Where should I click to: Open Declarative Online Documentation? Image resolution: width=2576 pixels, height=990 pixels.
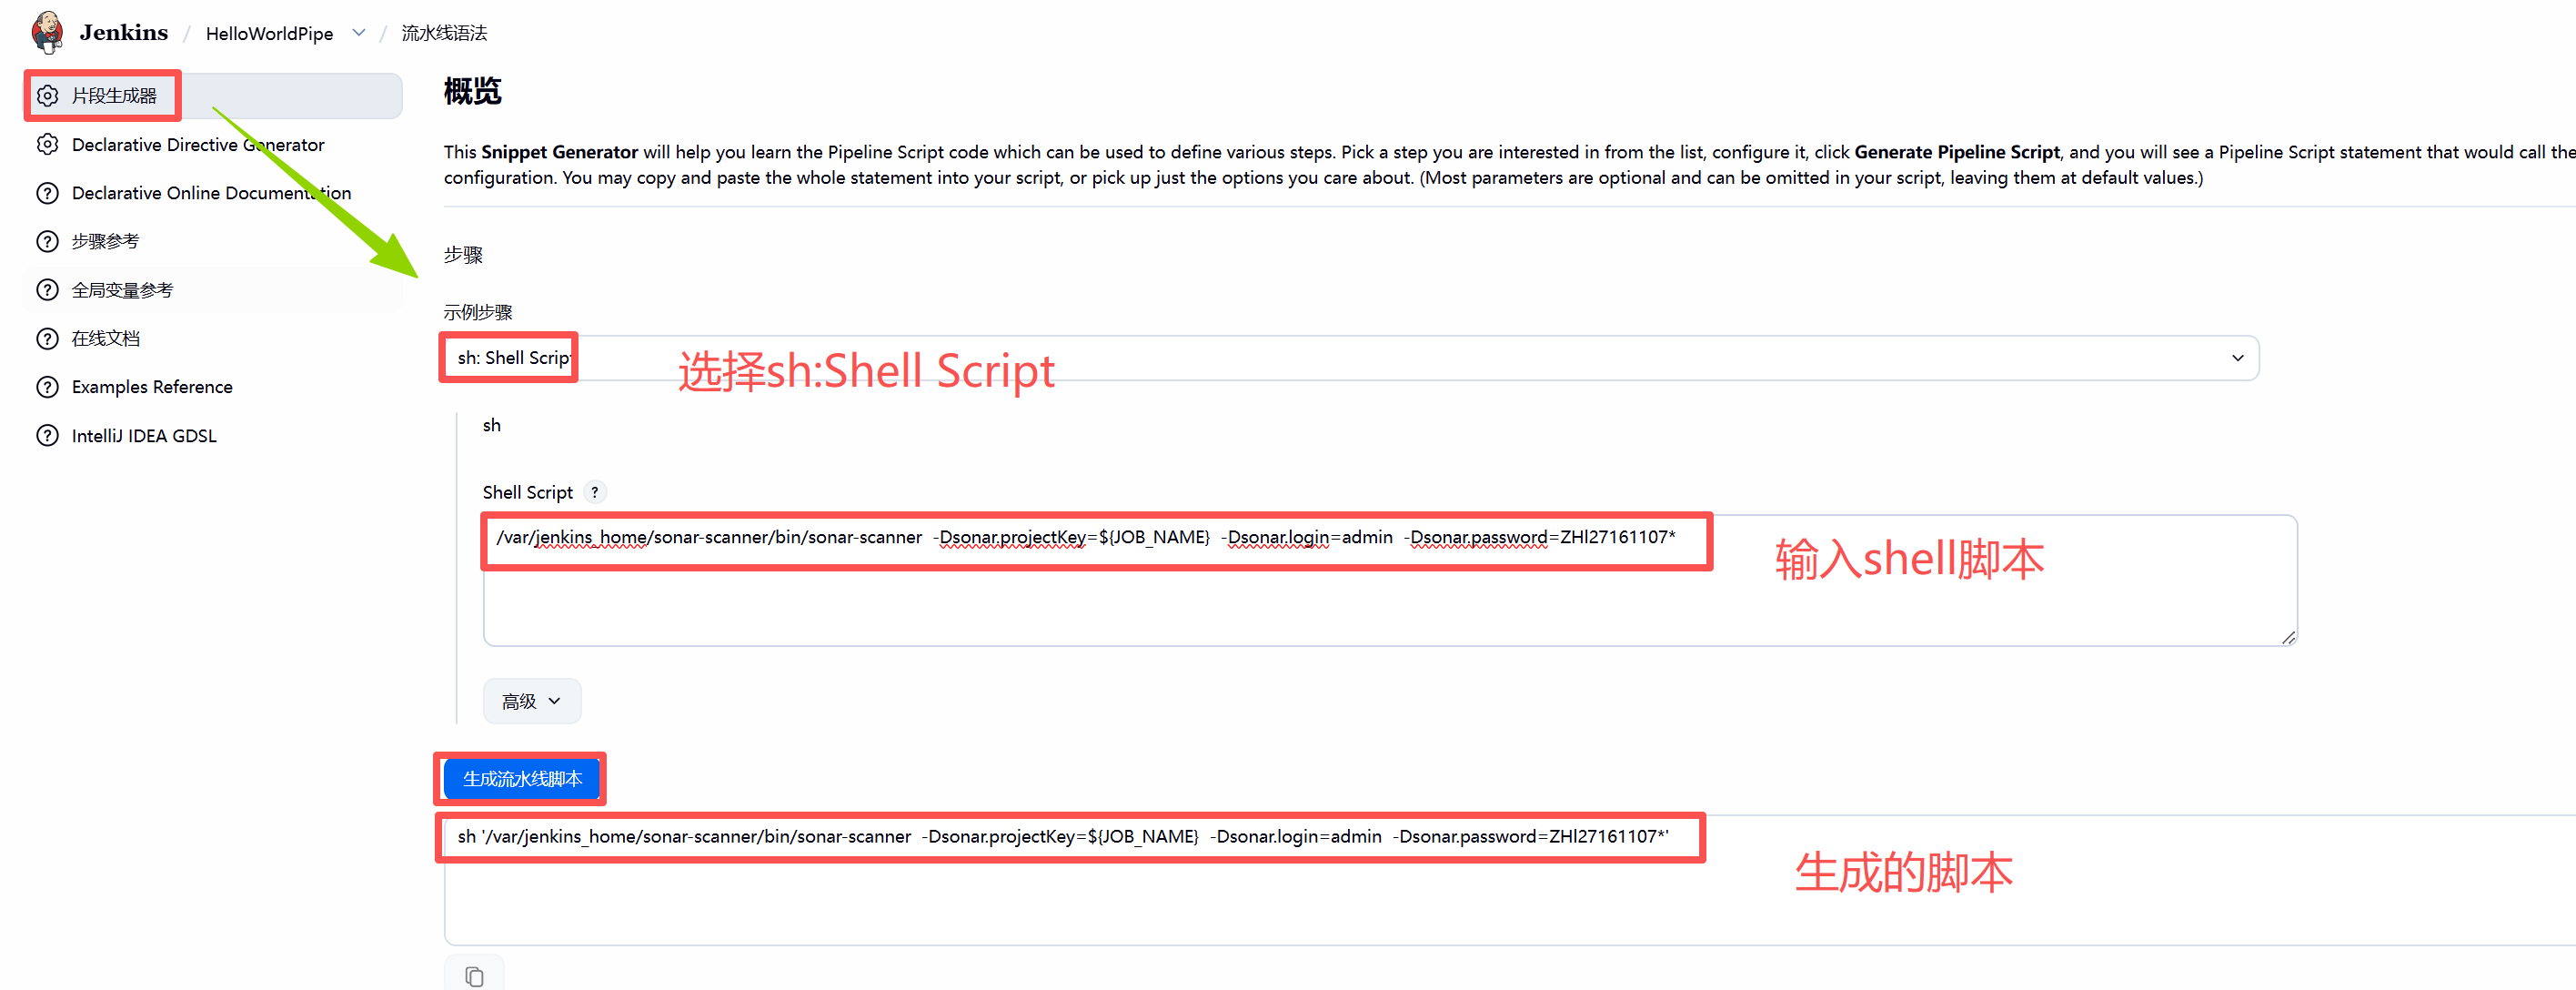(211, 193)
